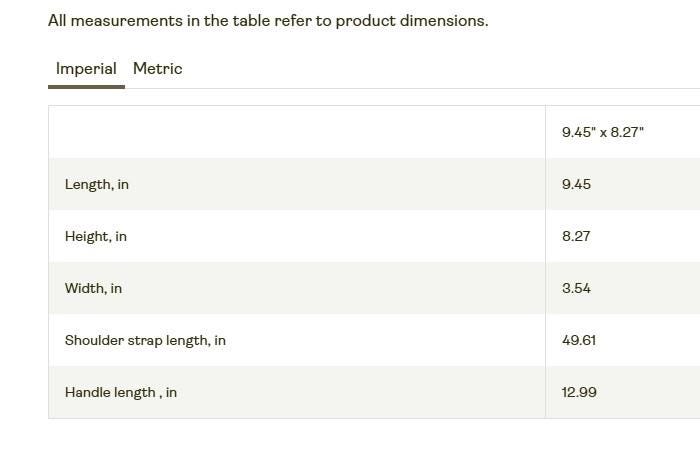Click the Length, in row label
Viewport: 700px width, 455px height.
pyautogui.click(x=97, y=184)
